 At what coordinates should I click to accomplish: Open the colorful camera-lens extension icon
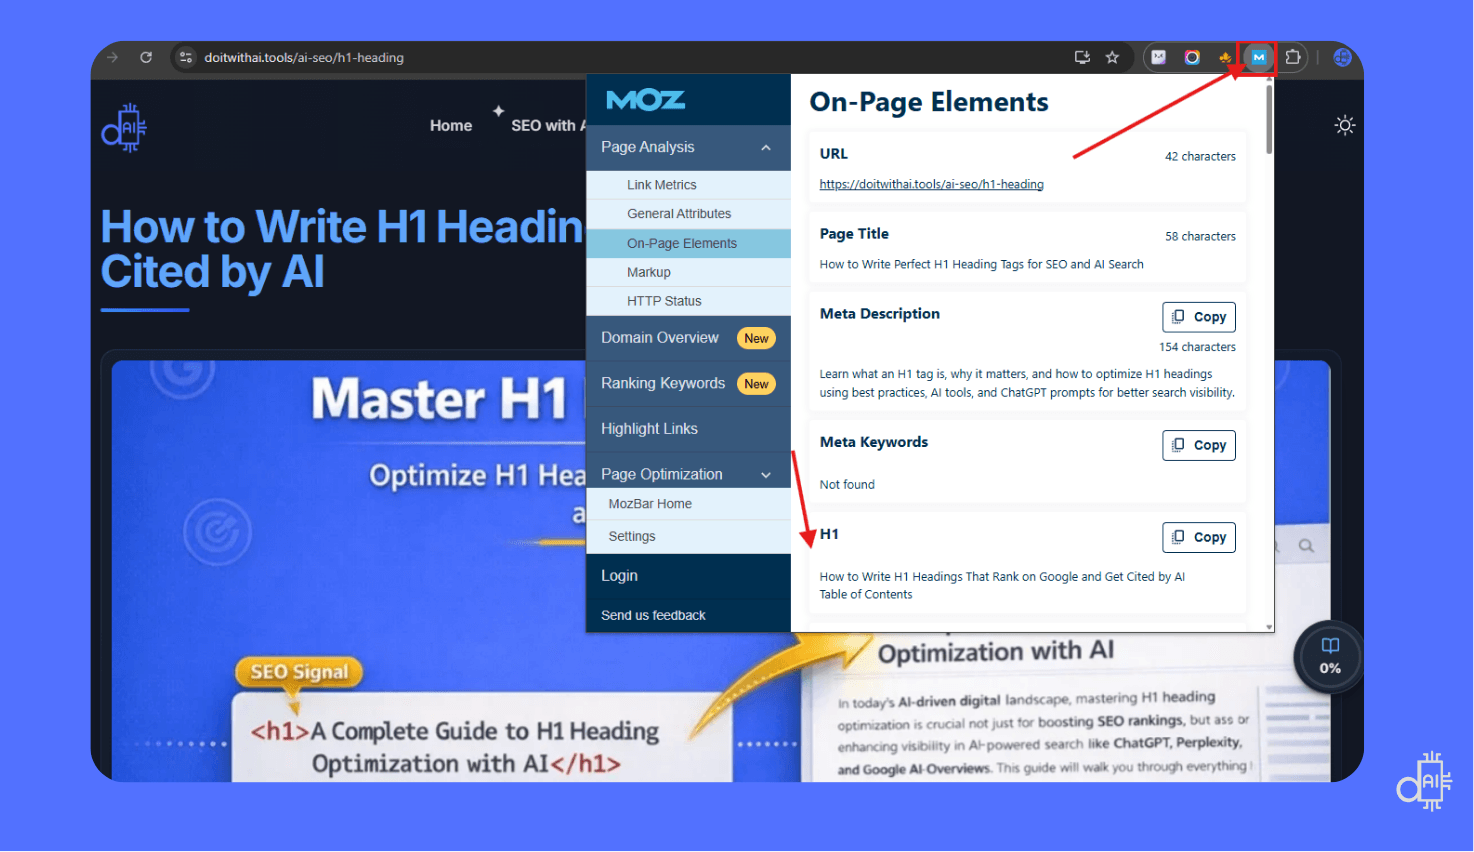tap(1192, 58)
